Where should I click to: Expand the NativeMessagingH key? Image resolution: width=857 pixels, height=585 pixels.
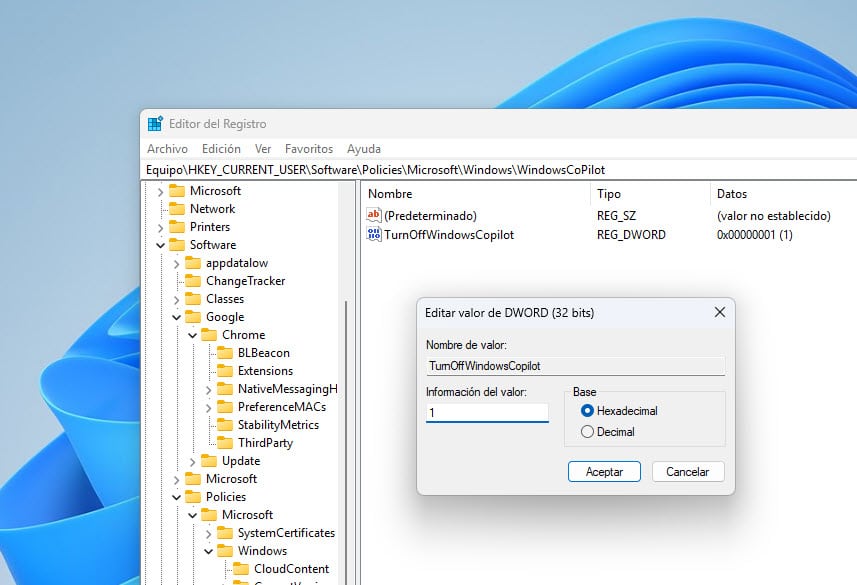click(x=208, y=390)
